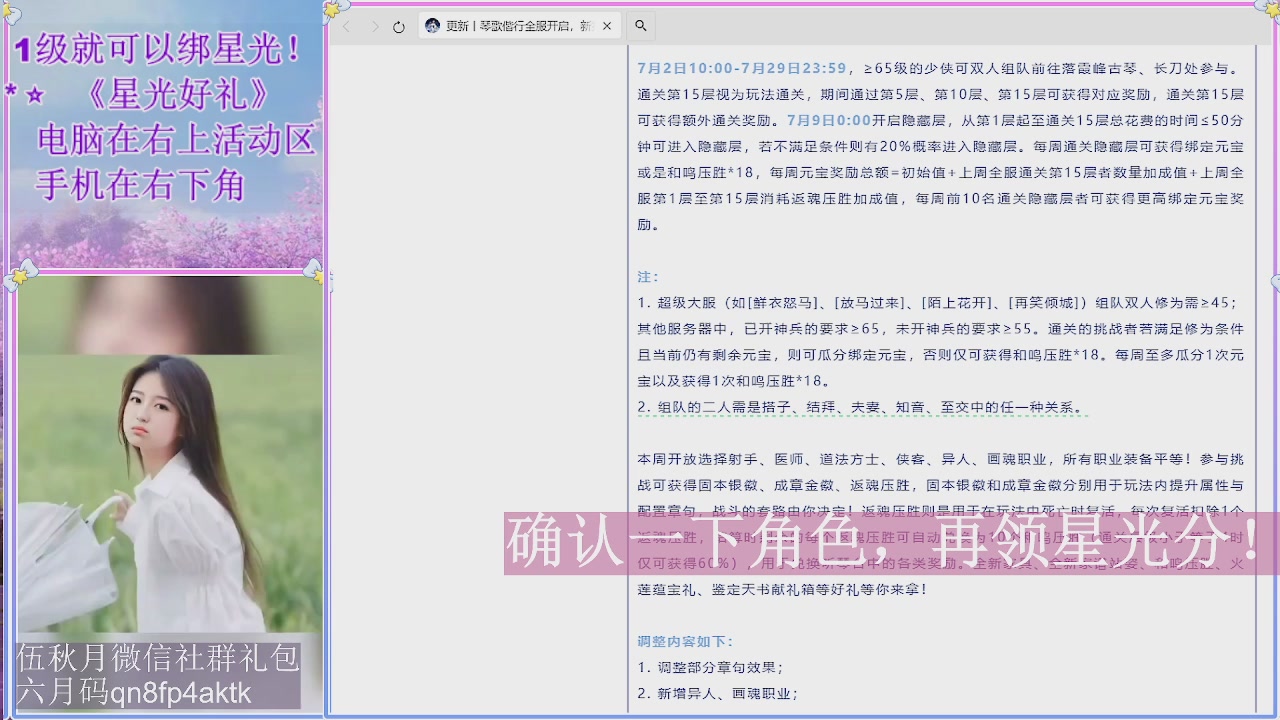
Task: Click the paragraph starting 本周开放选择射手、医师
Action: [941, 524]
